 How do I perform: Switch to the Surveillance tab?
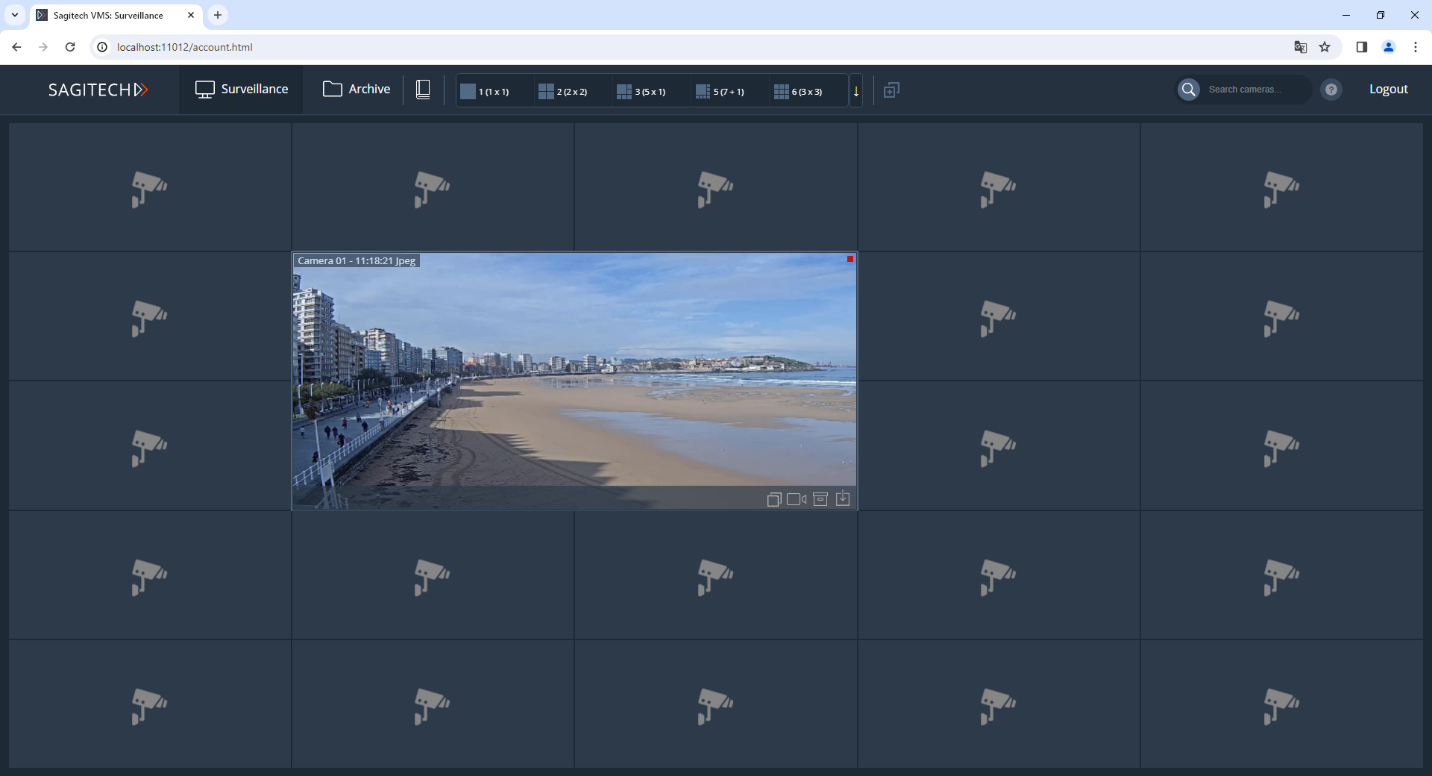(x=242, y=90)
